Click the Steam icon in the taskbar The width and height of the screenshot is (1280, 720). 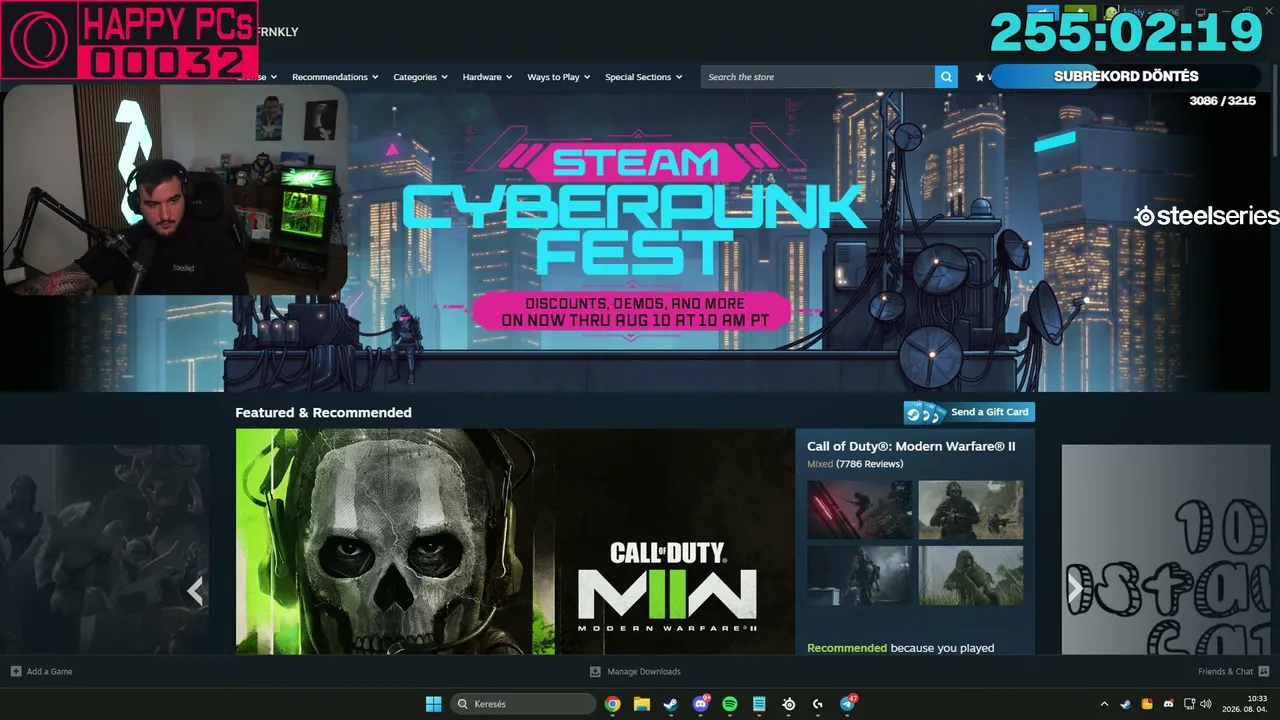[x=671, y=704]
